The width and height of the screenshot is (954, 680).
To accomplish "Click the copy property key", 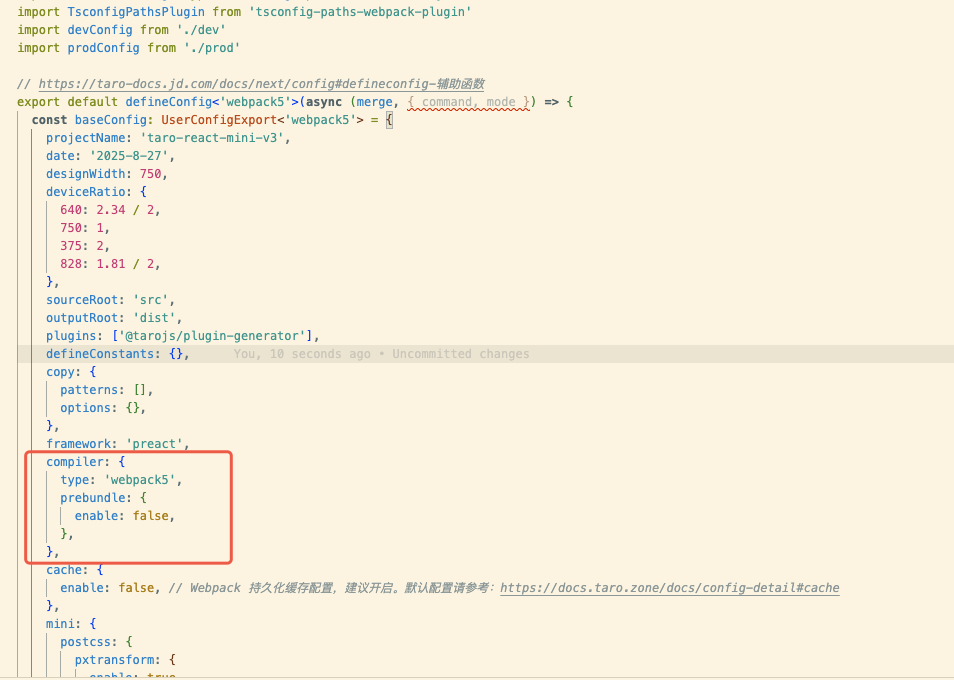I will [60, 372].
